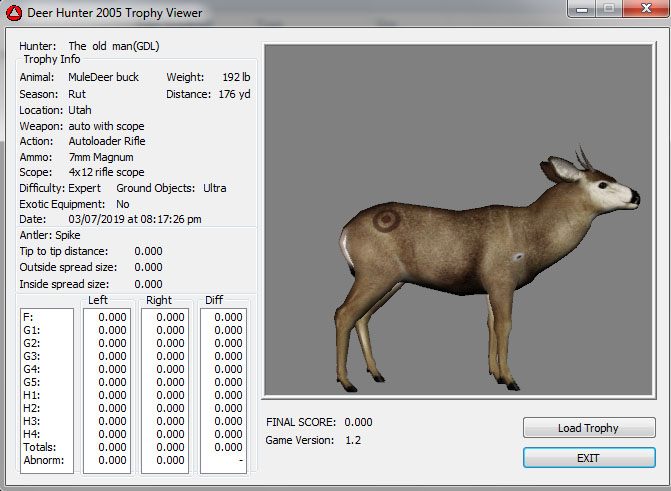Image resolution: width=671 pixels, height=491 pixels.
Task: Click the 7mm Magnum ammo value
Action: (100, 157)
